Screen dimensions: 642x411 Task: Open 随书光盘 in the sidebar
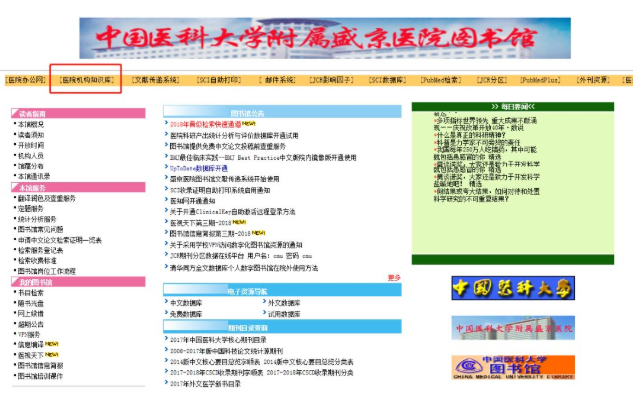[x=31, y=303]
